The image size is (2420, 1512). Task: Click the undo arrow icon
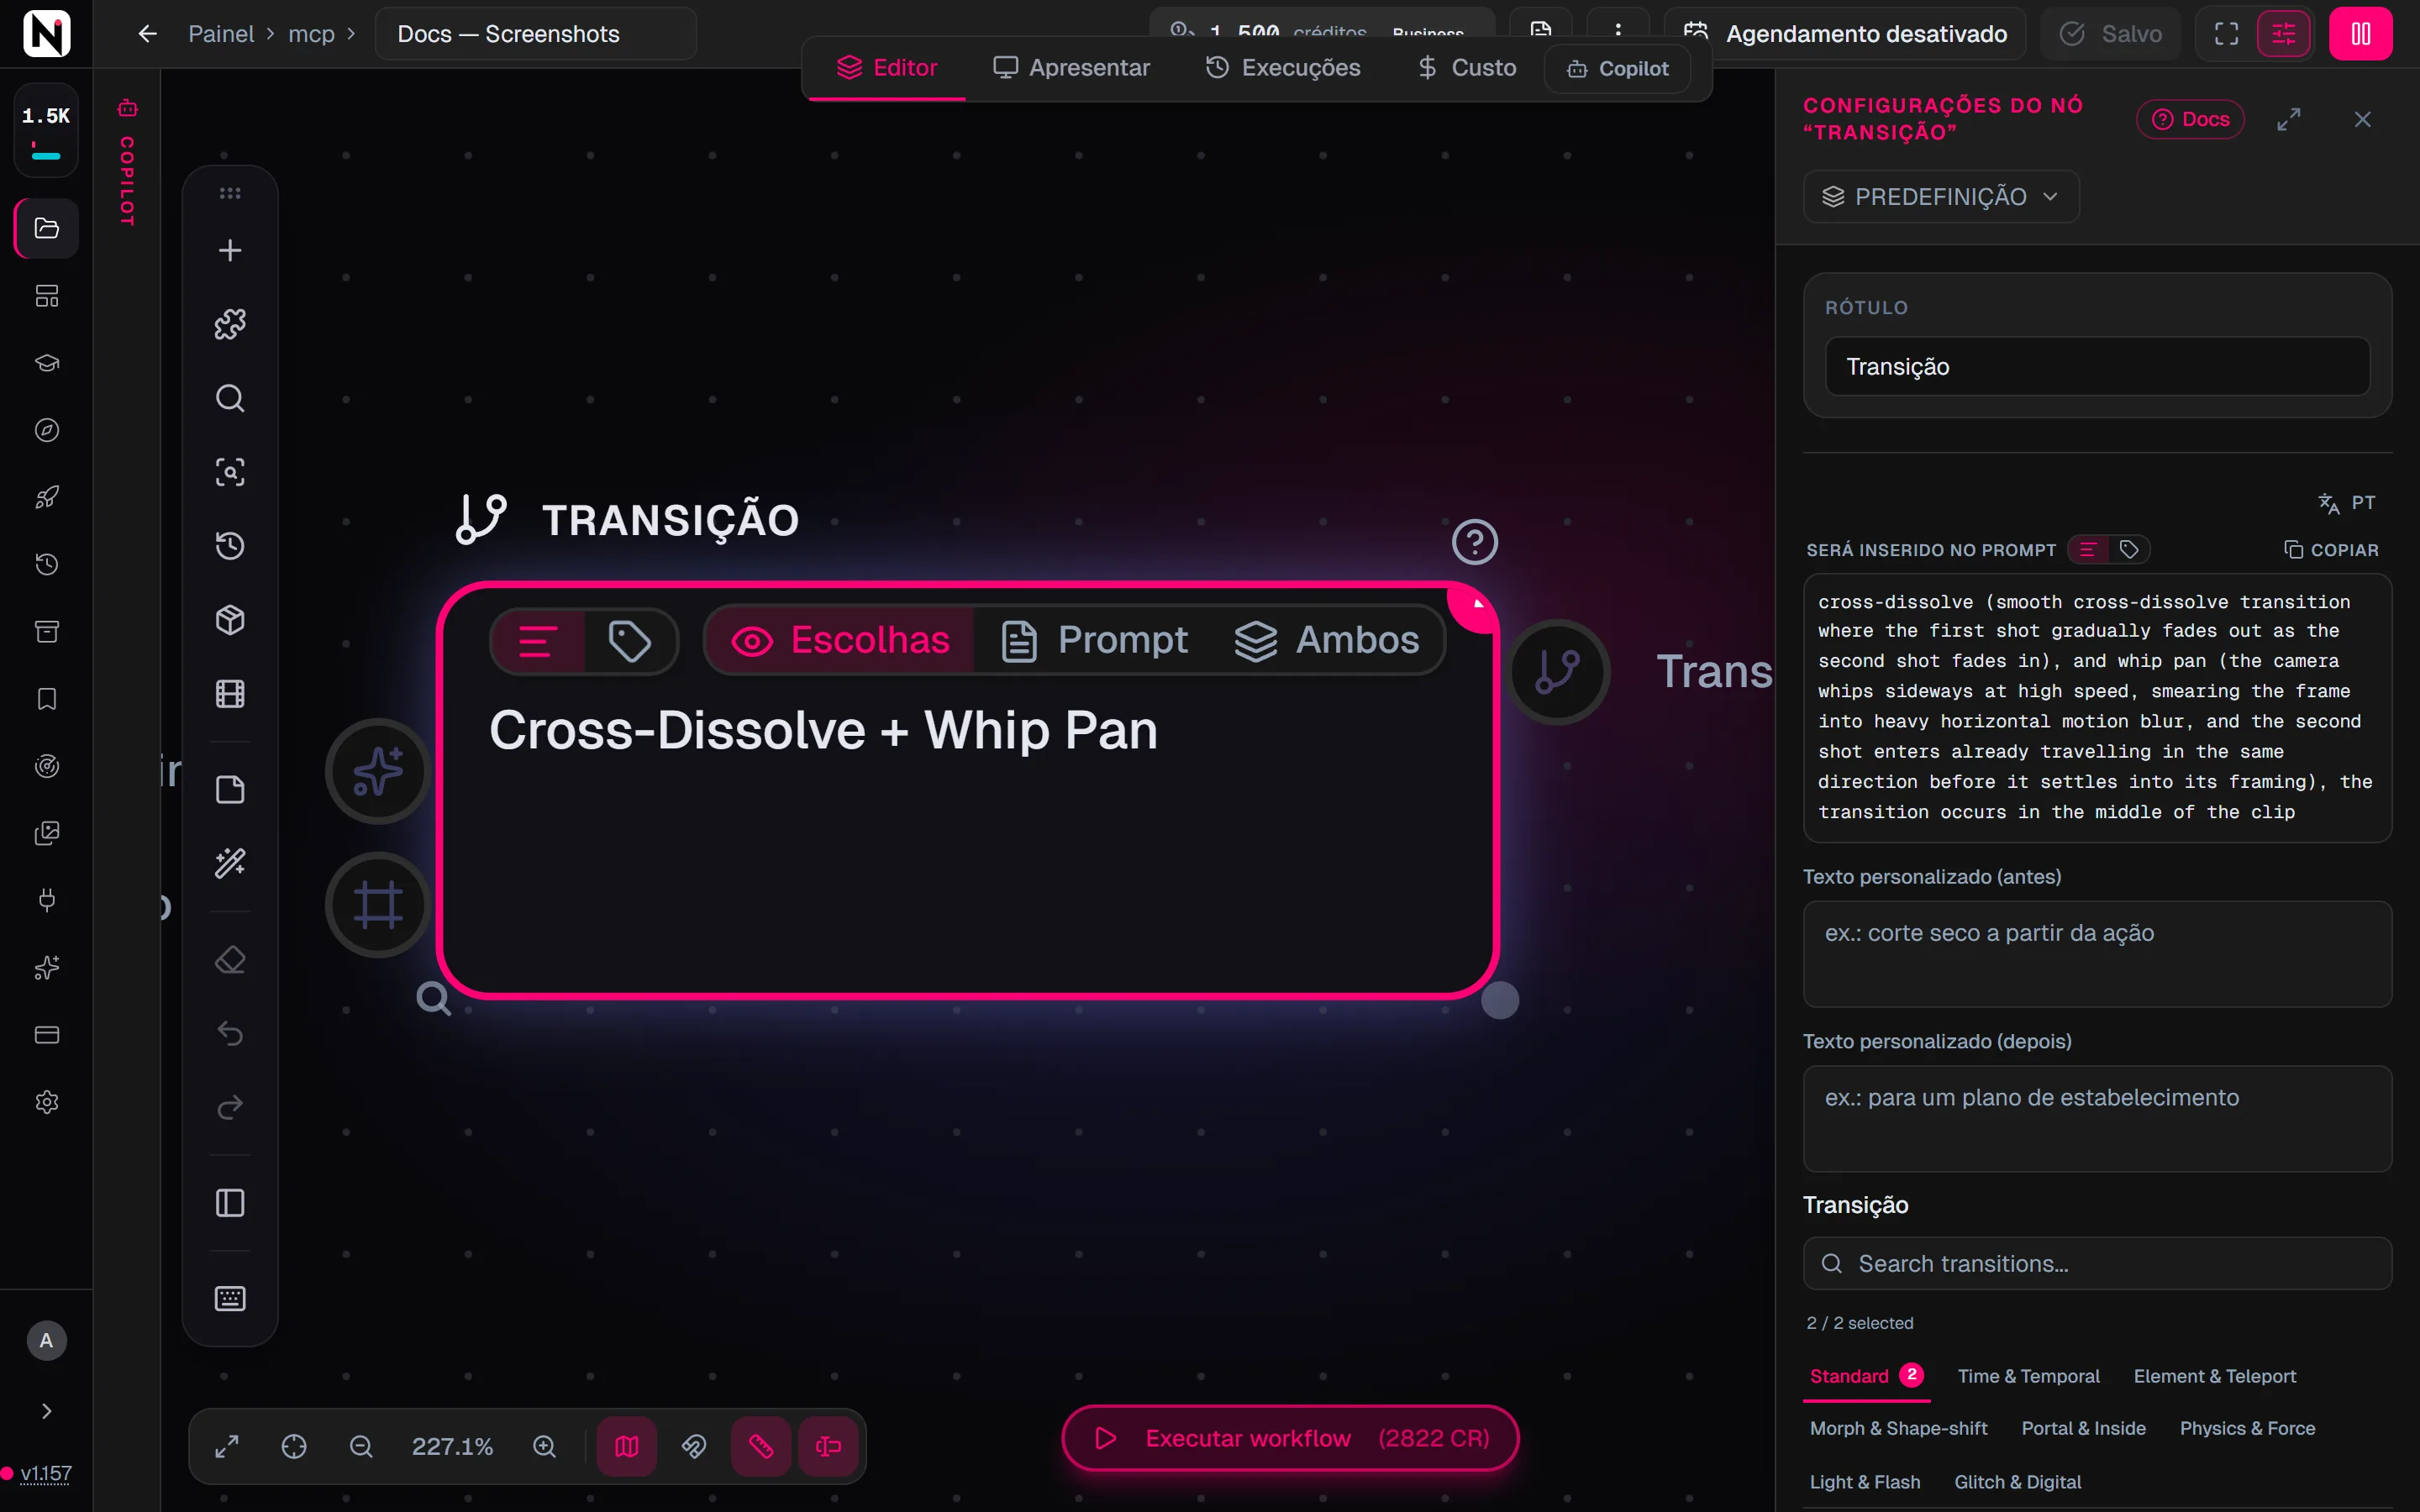pos(230,1033)
